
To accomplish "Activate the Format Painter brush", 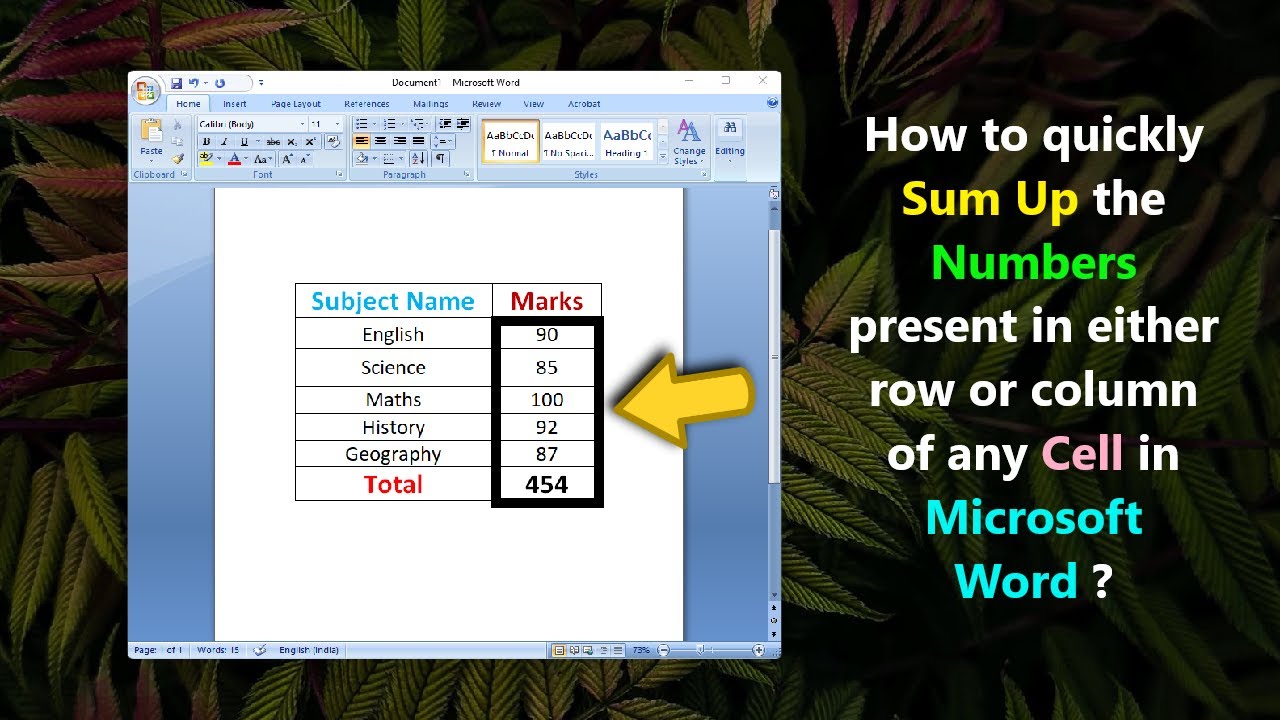I will pyautogui.click(x=178, y=159).
